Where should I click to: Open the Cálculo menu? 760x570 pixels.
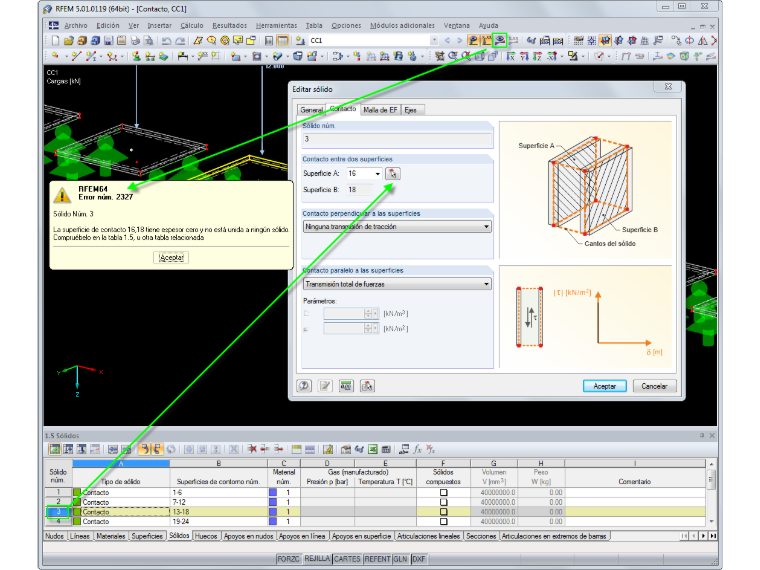point(191,26)
